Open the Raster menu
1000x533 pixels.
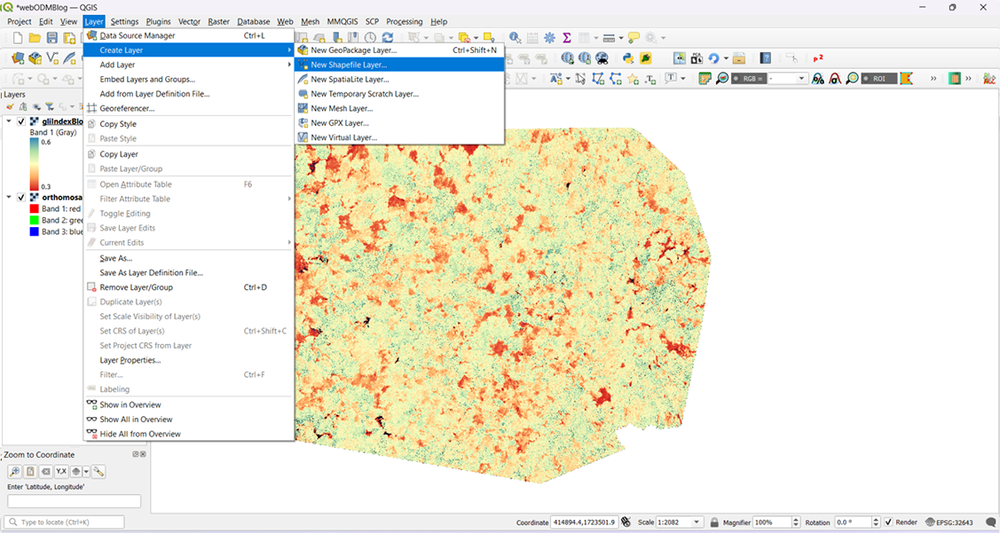pos(218,21)
